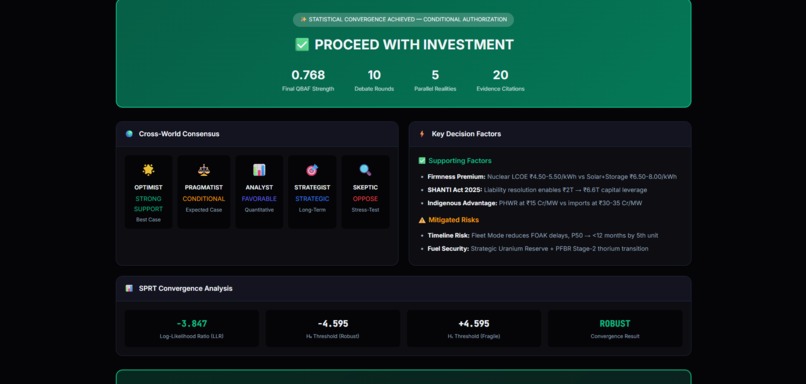Click the SPRT Convergence Analysis title
The height and width of the screenshot is (384, 806).
(186, 288)
